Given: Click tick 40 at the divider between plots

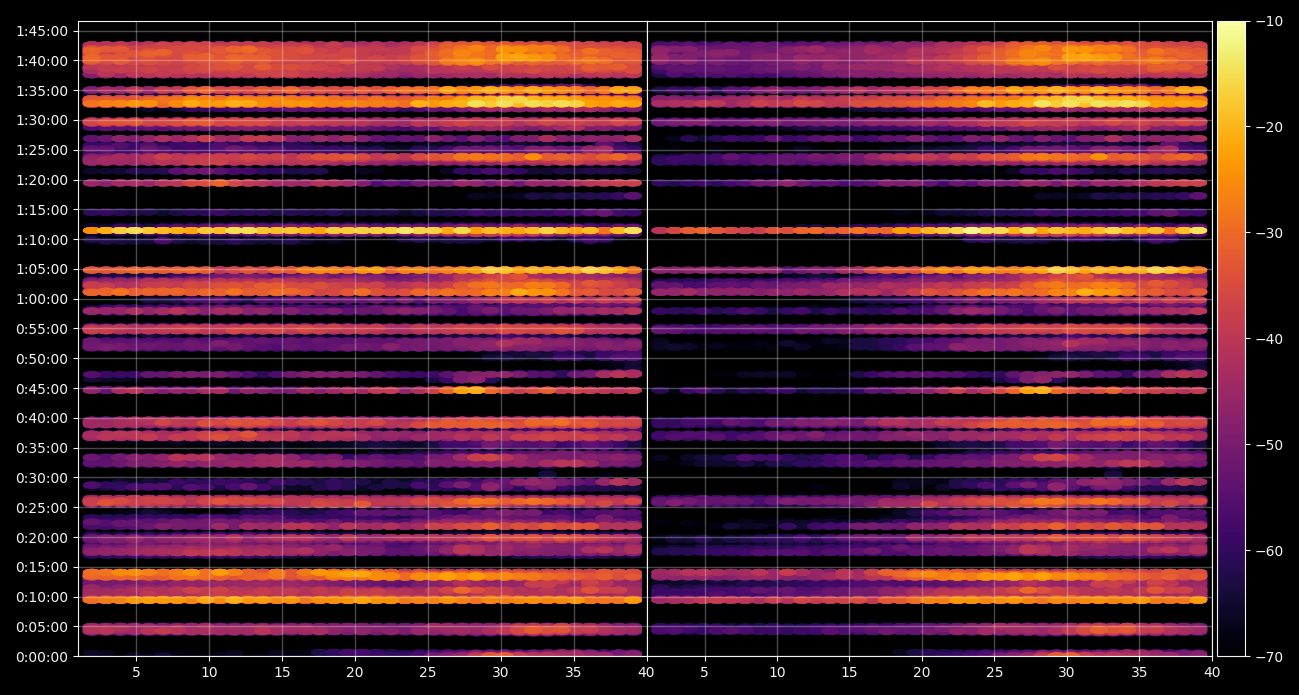Looking at the screenshot, I should [x=647, y=672].
